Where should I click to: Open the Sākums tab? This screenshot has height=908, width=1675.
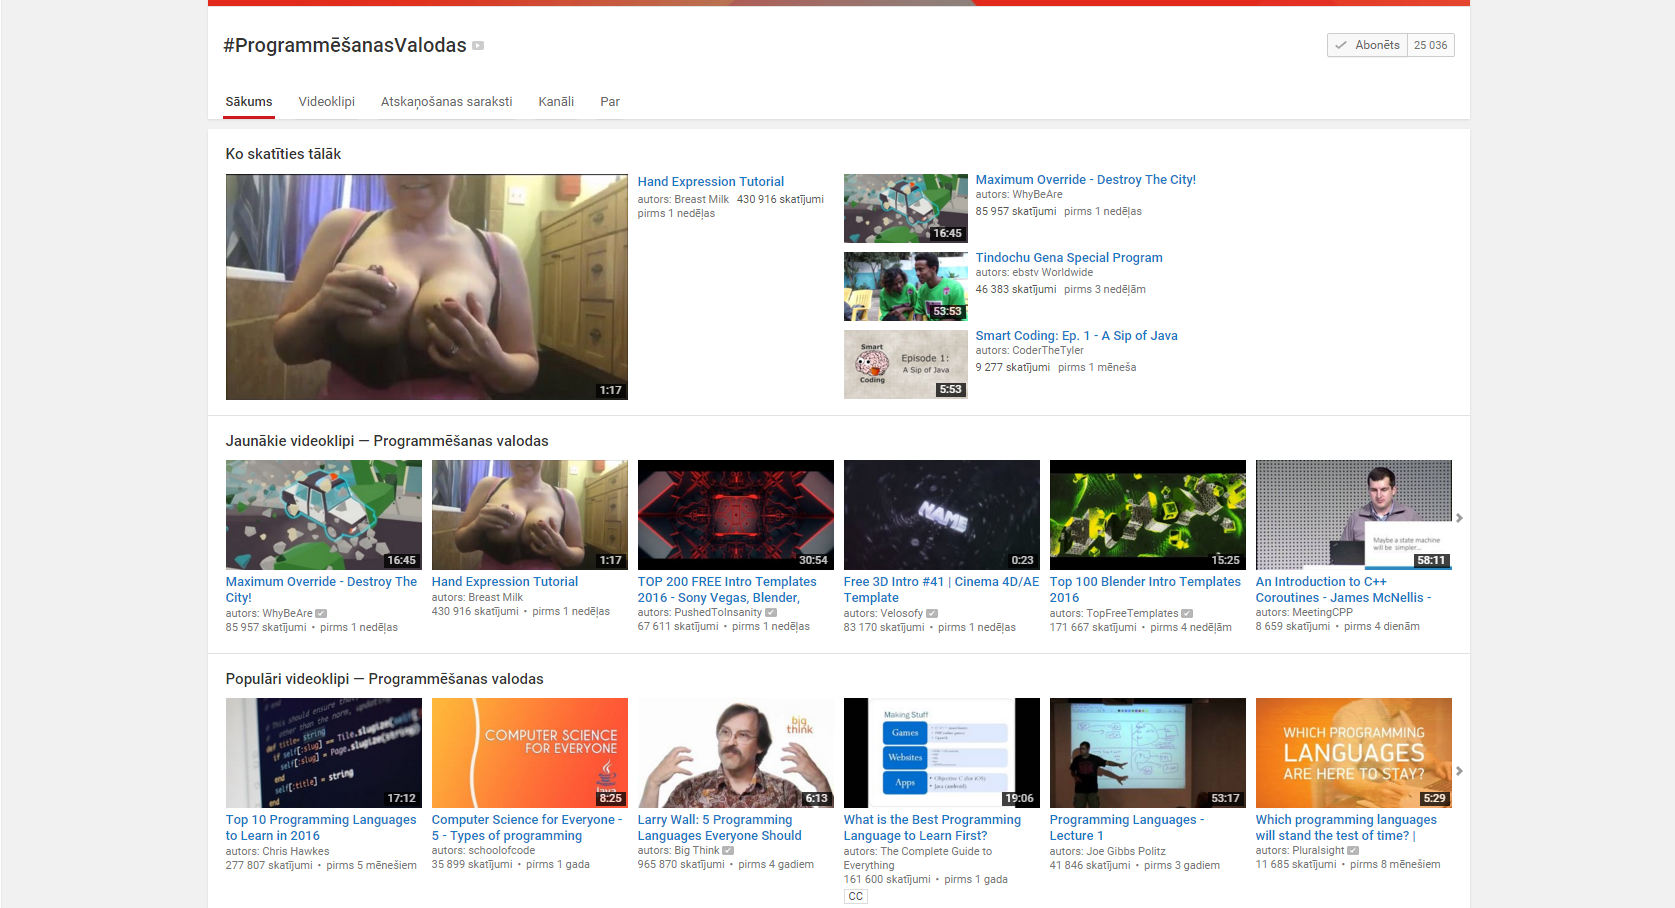click(249, 102)
